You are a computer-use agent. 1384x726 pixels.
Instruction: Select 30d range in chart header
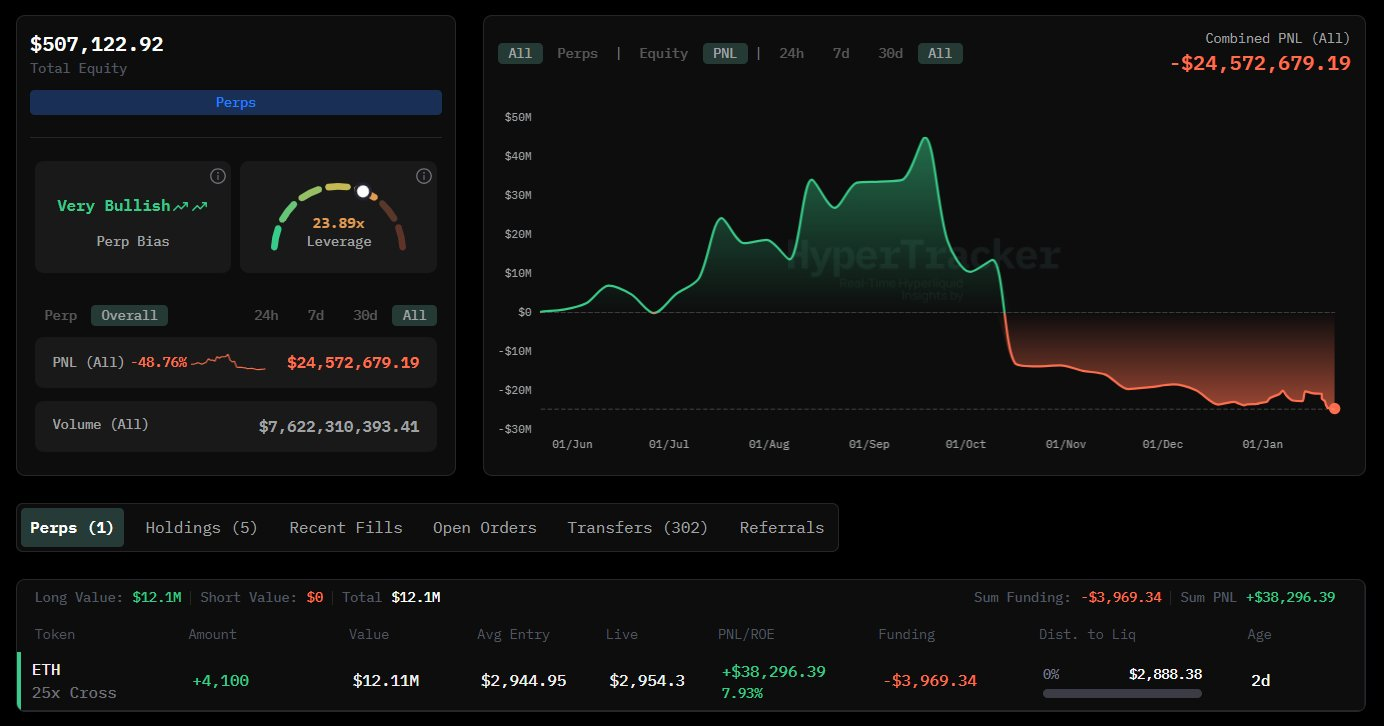(x=890, y=53)
